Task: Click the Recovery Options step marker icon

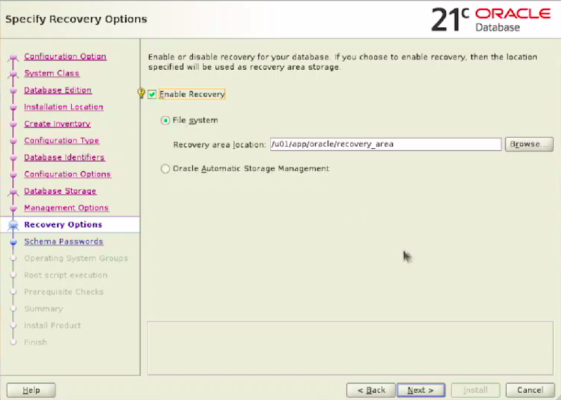Action: tap(14, 225)
